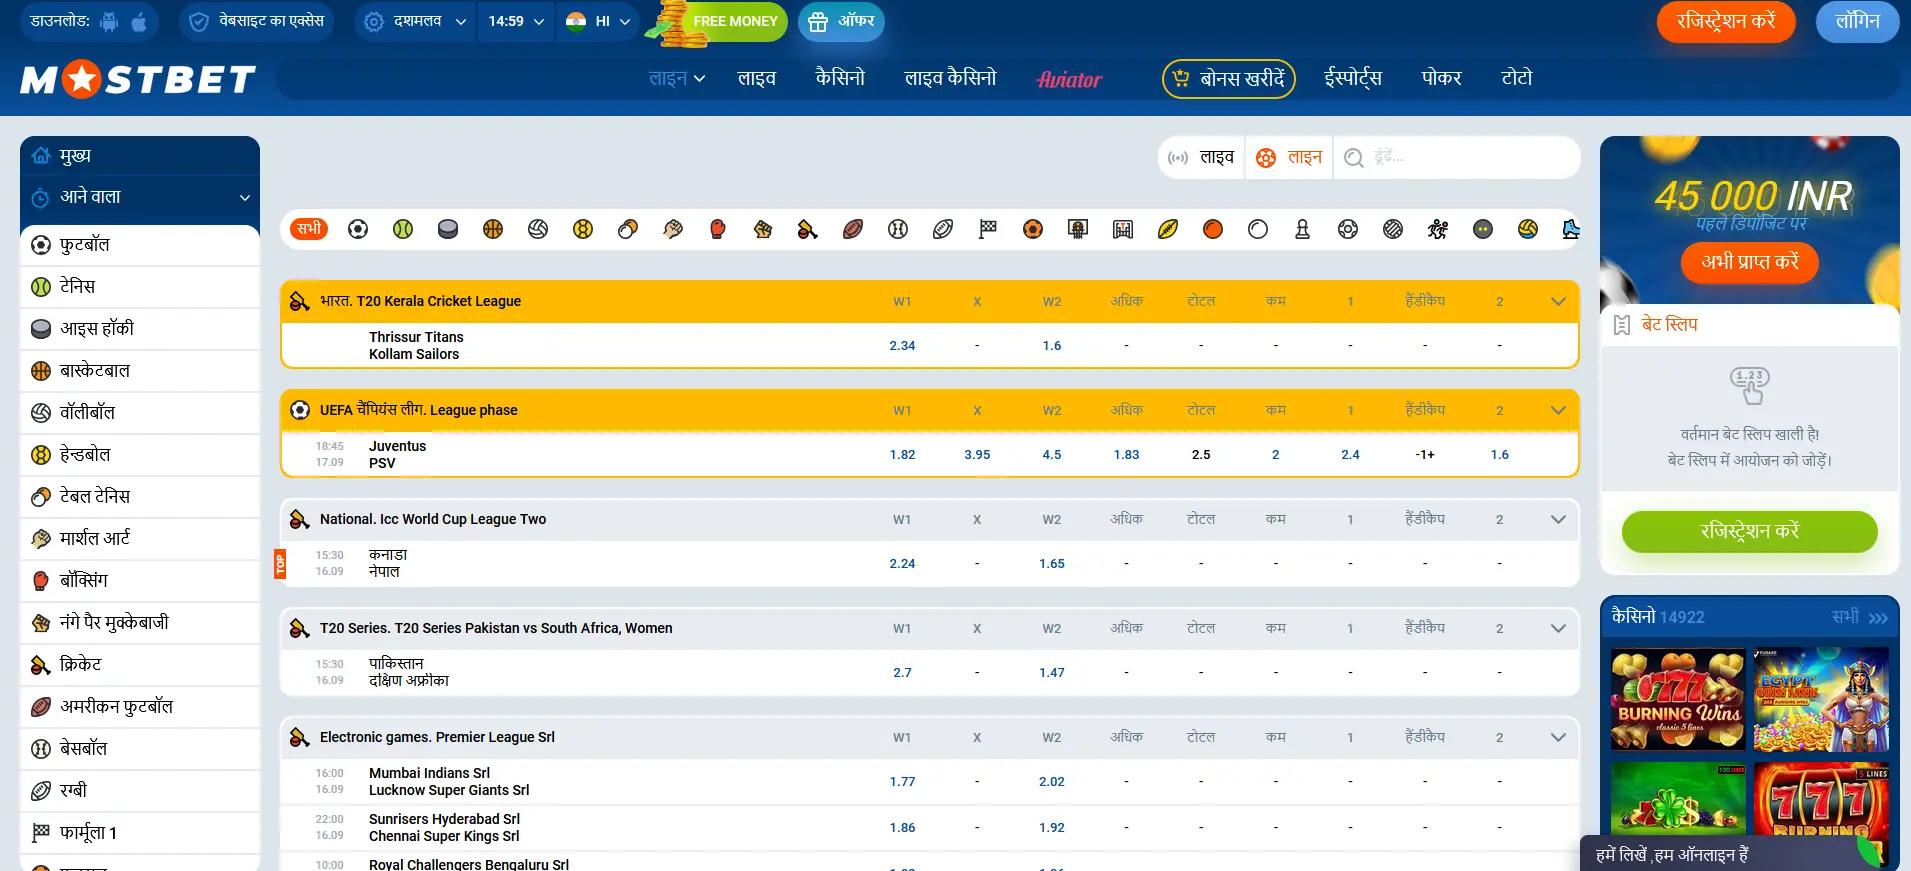
Task: Select the football icon in sports filter bar
Action: pyautogui.click(x=358, y=229)
